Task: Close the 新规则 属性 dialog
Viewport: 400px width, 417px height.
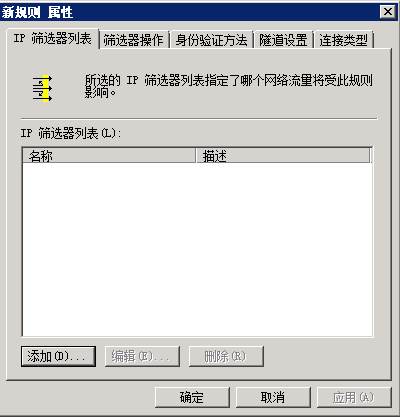Action: point(388,12)
